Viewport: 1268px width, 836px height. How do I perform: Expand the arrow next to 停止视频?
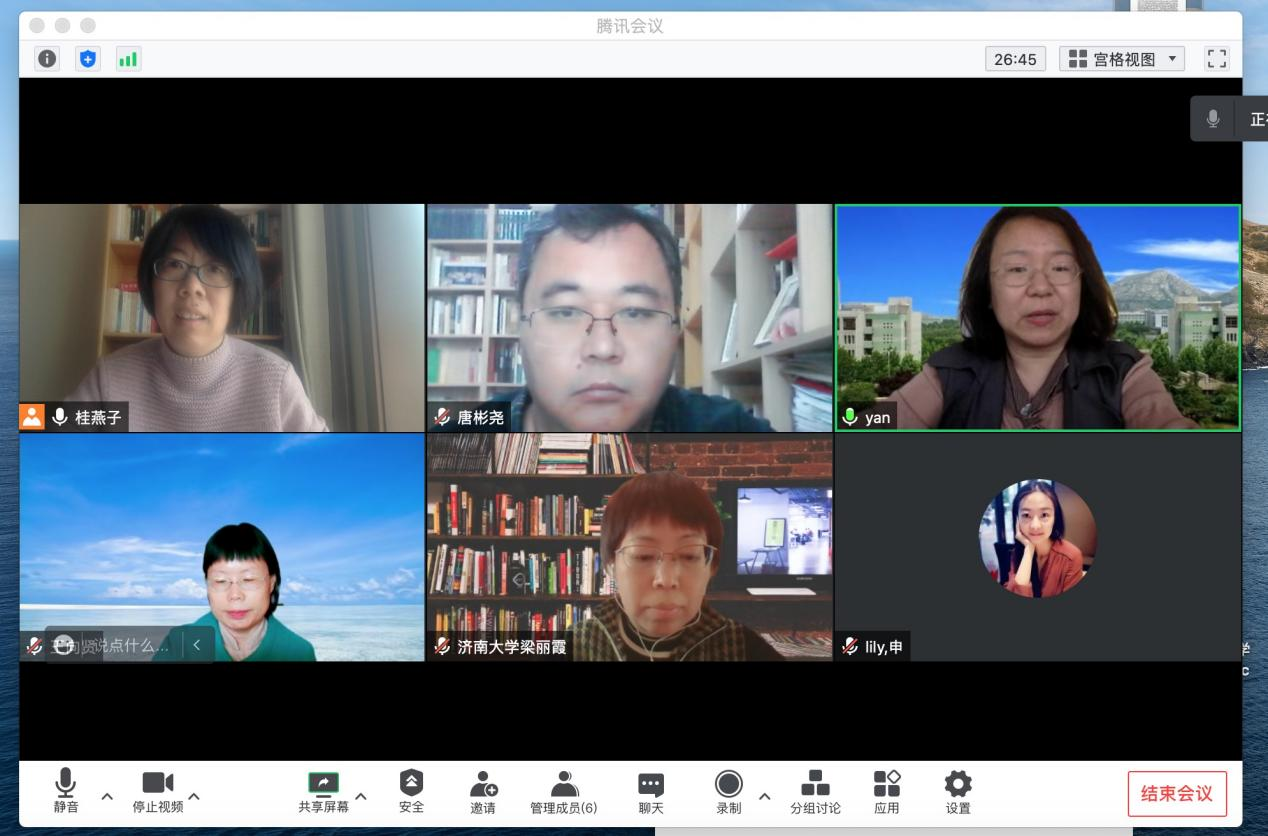194,796
